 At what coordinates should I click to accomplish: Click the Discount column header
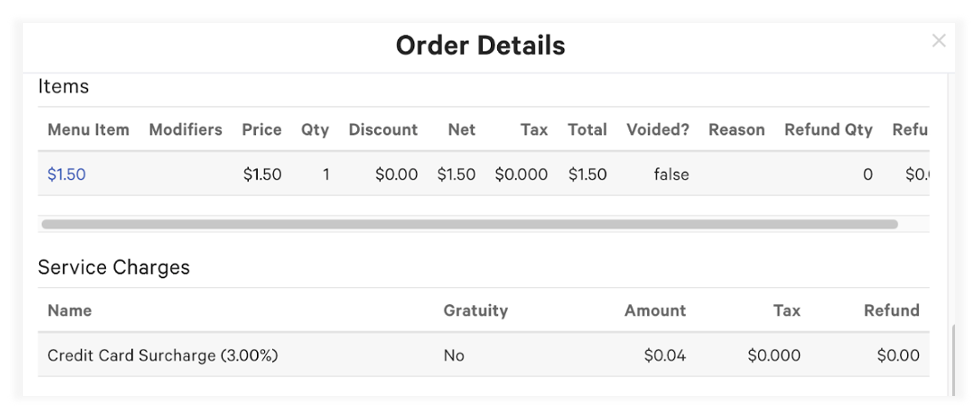click(383, 129)
